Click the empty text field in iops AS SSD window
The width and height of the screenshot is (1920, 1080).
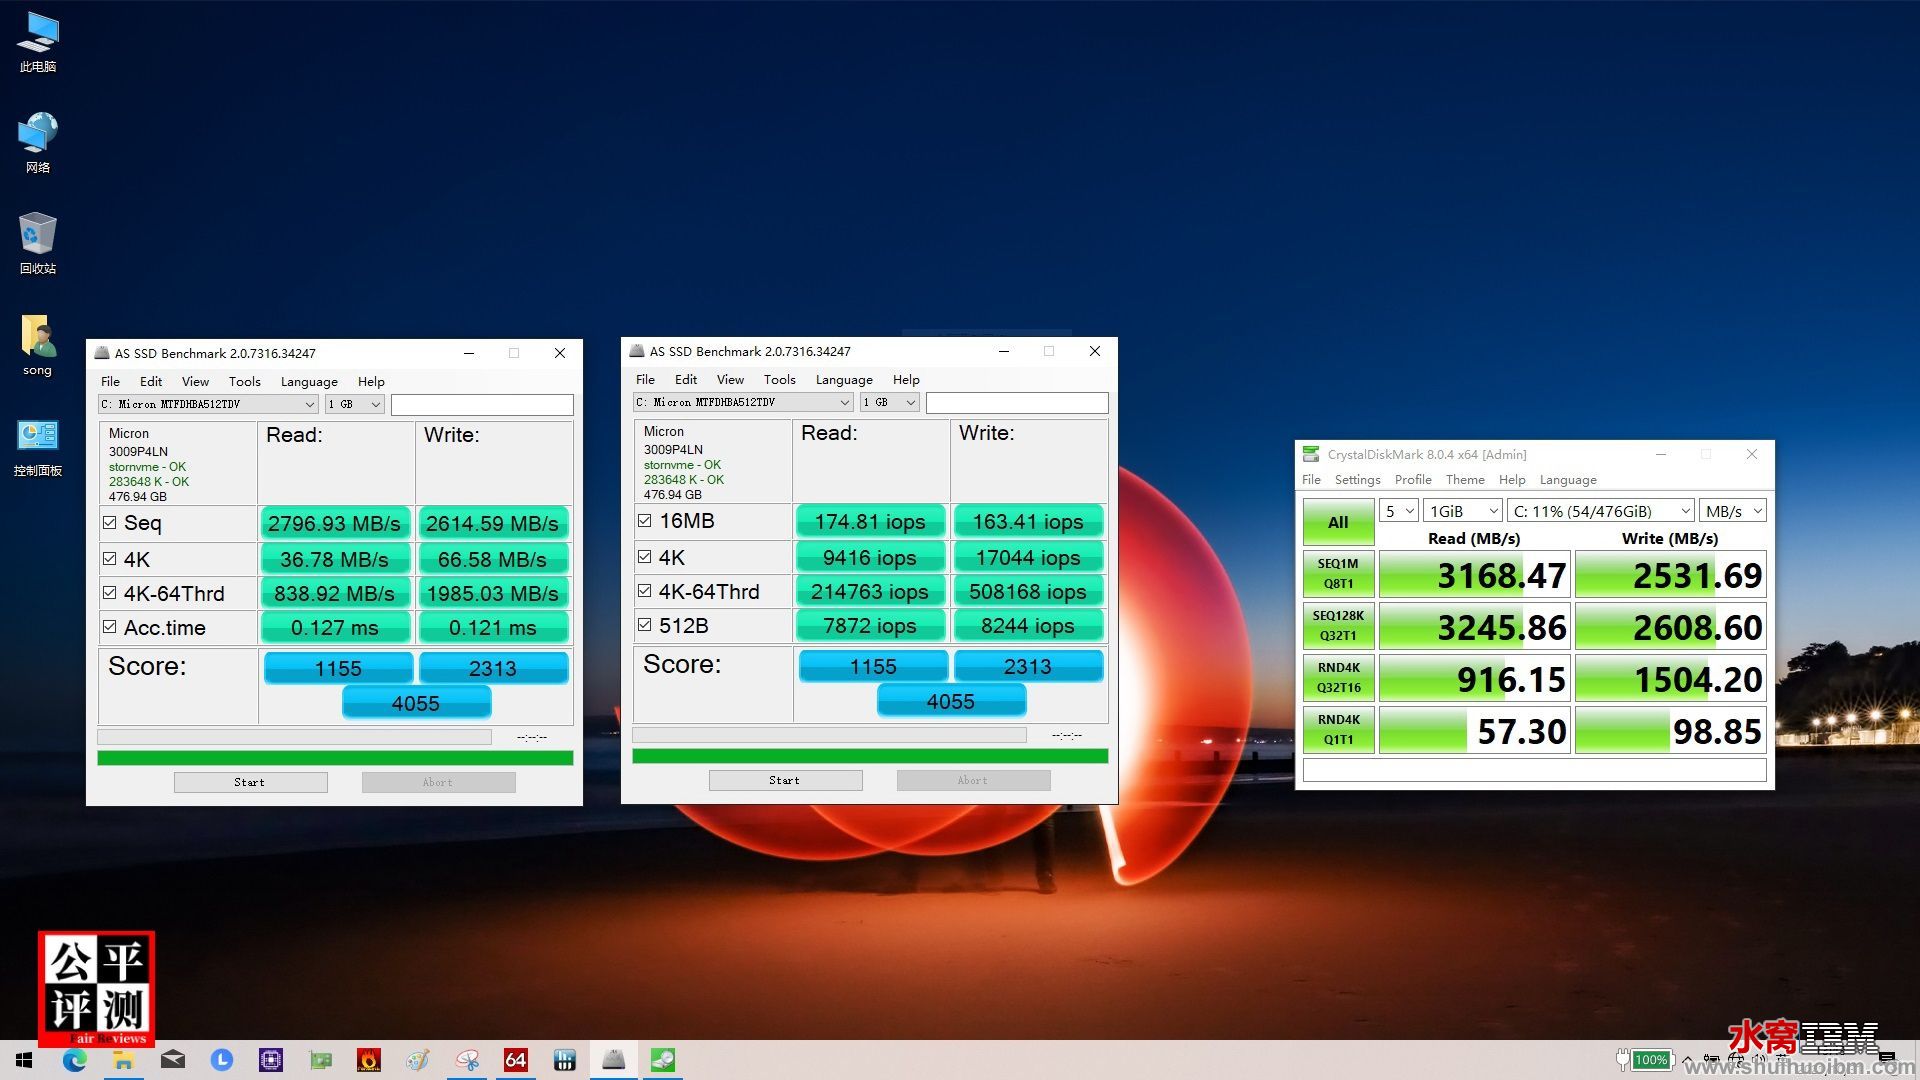[x=1017, y=402]
